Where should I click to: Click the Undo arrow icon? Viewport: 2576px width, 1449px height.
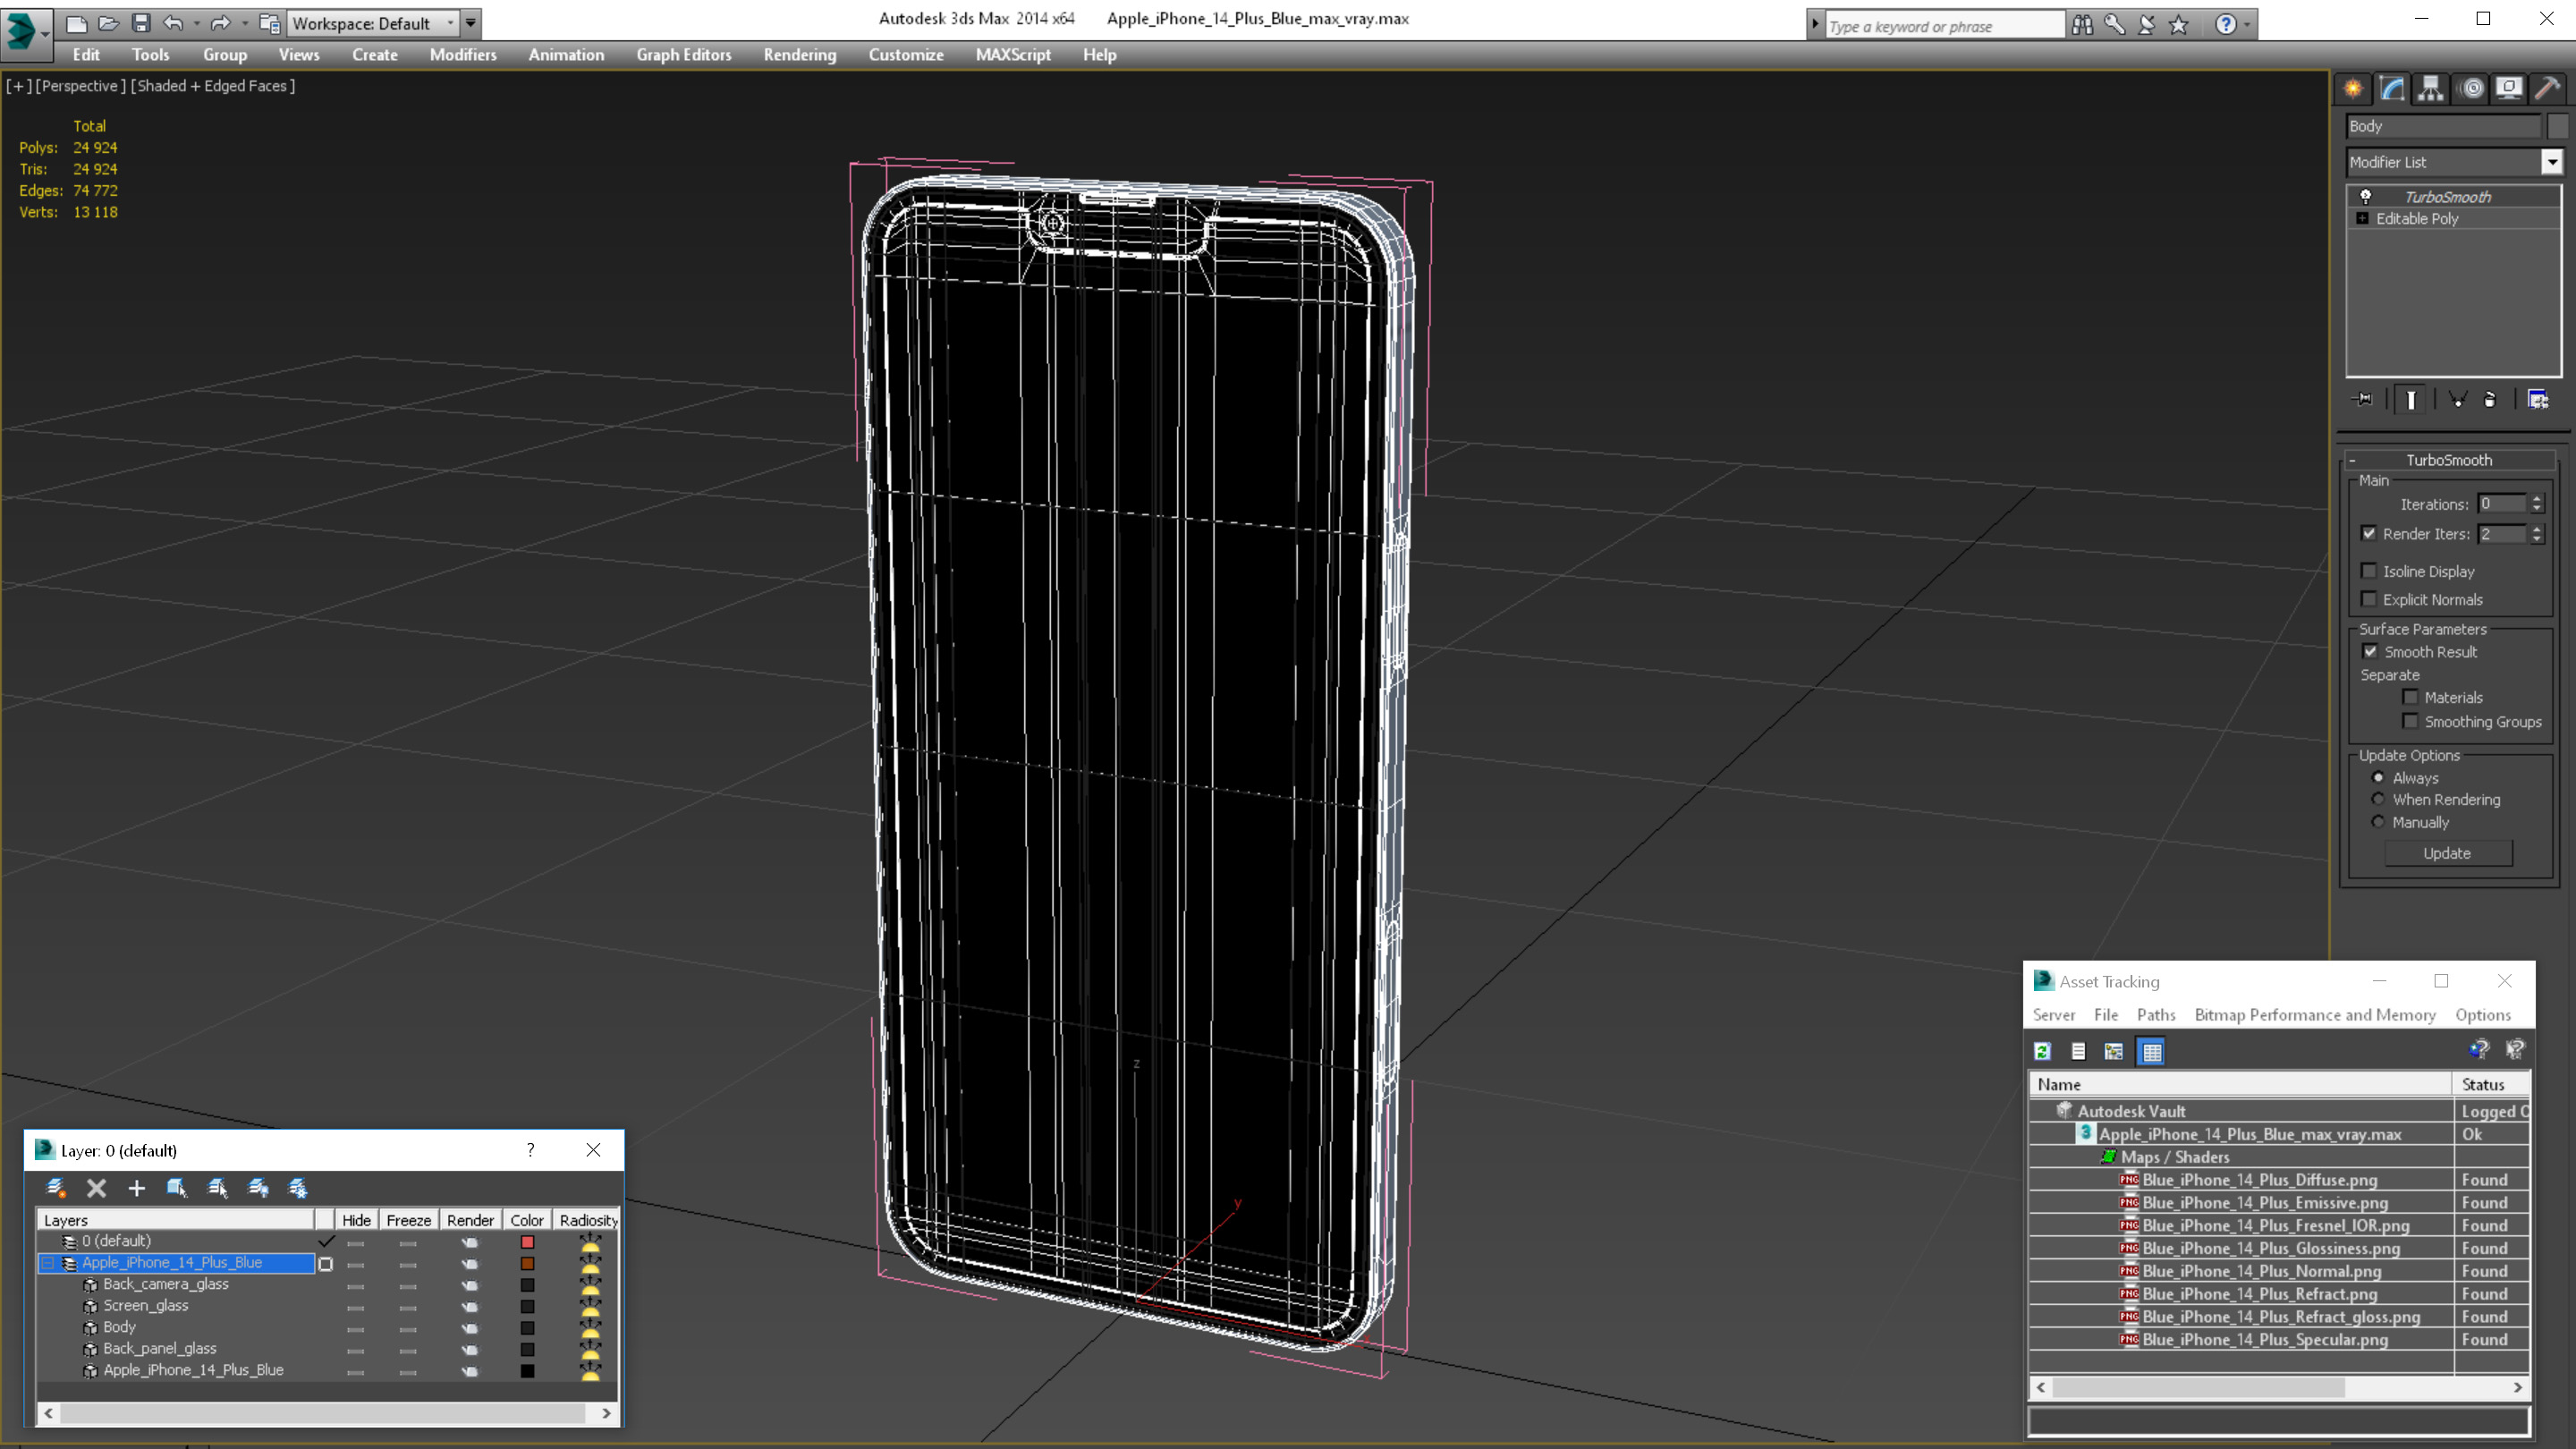(173, 23)
